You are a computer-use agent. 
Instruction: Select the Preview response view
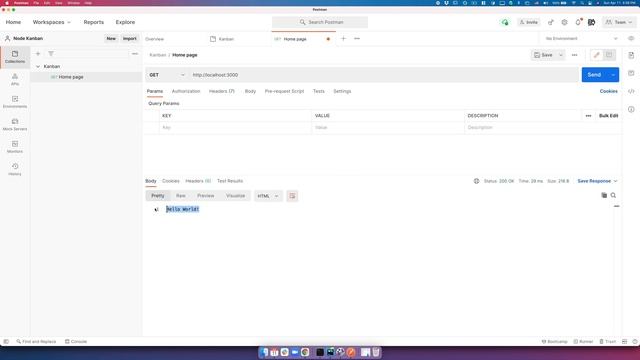205,196
